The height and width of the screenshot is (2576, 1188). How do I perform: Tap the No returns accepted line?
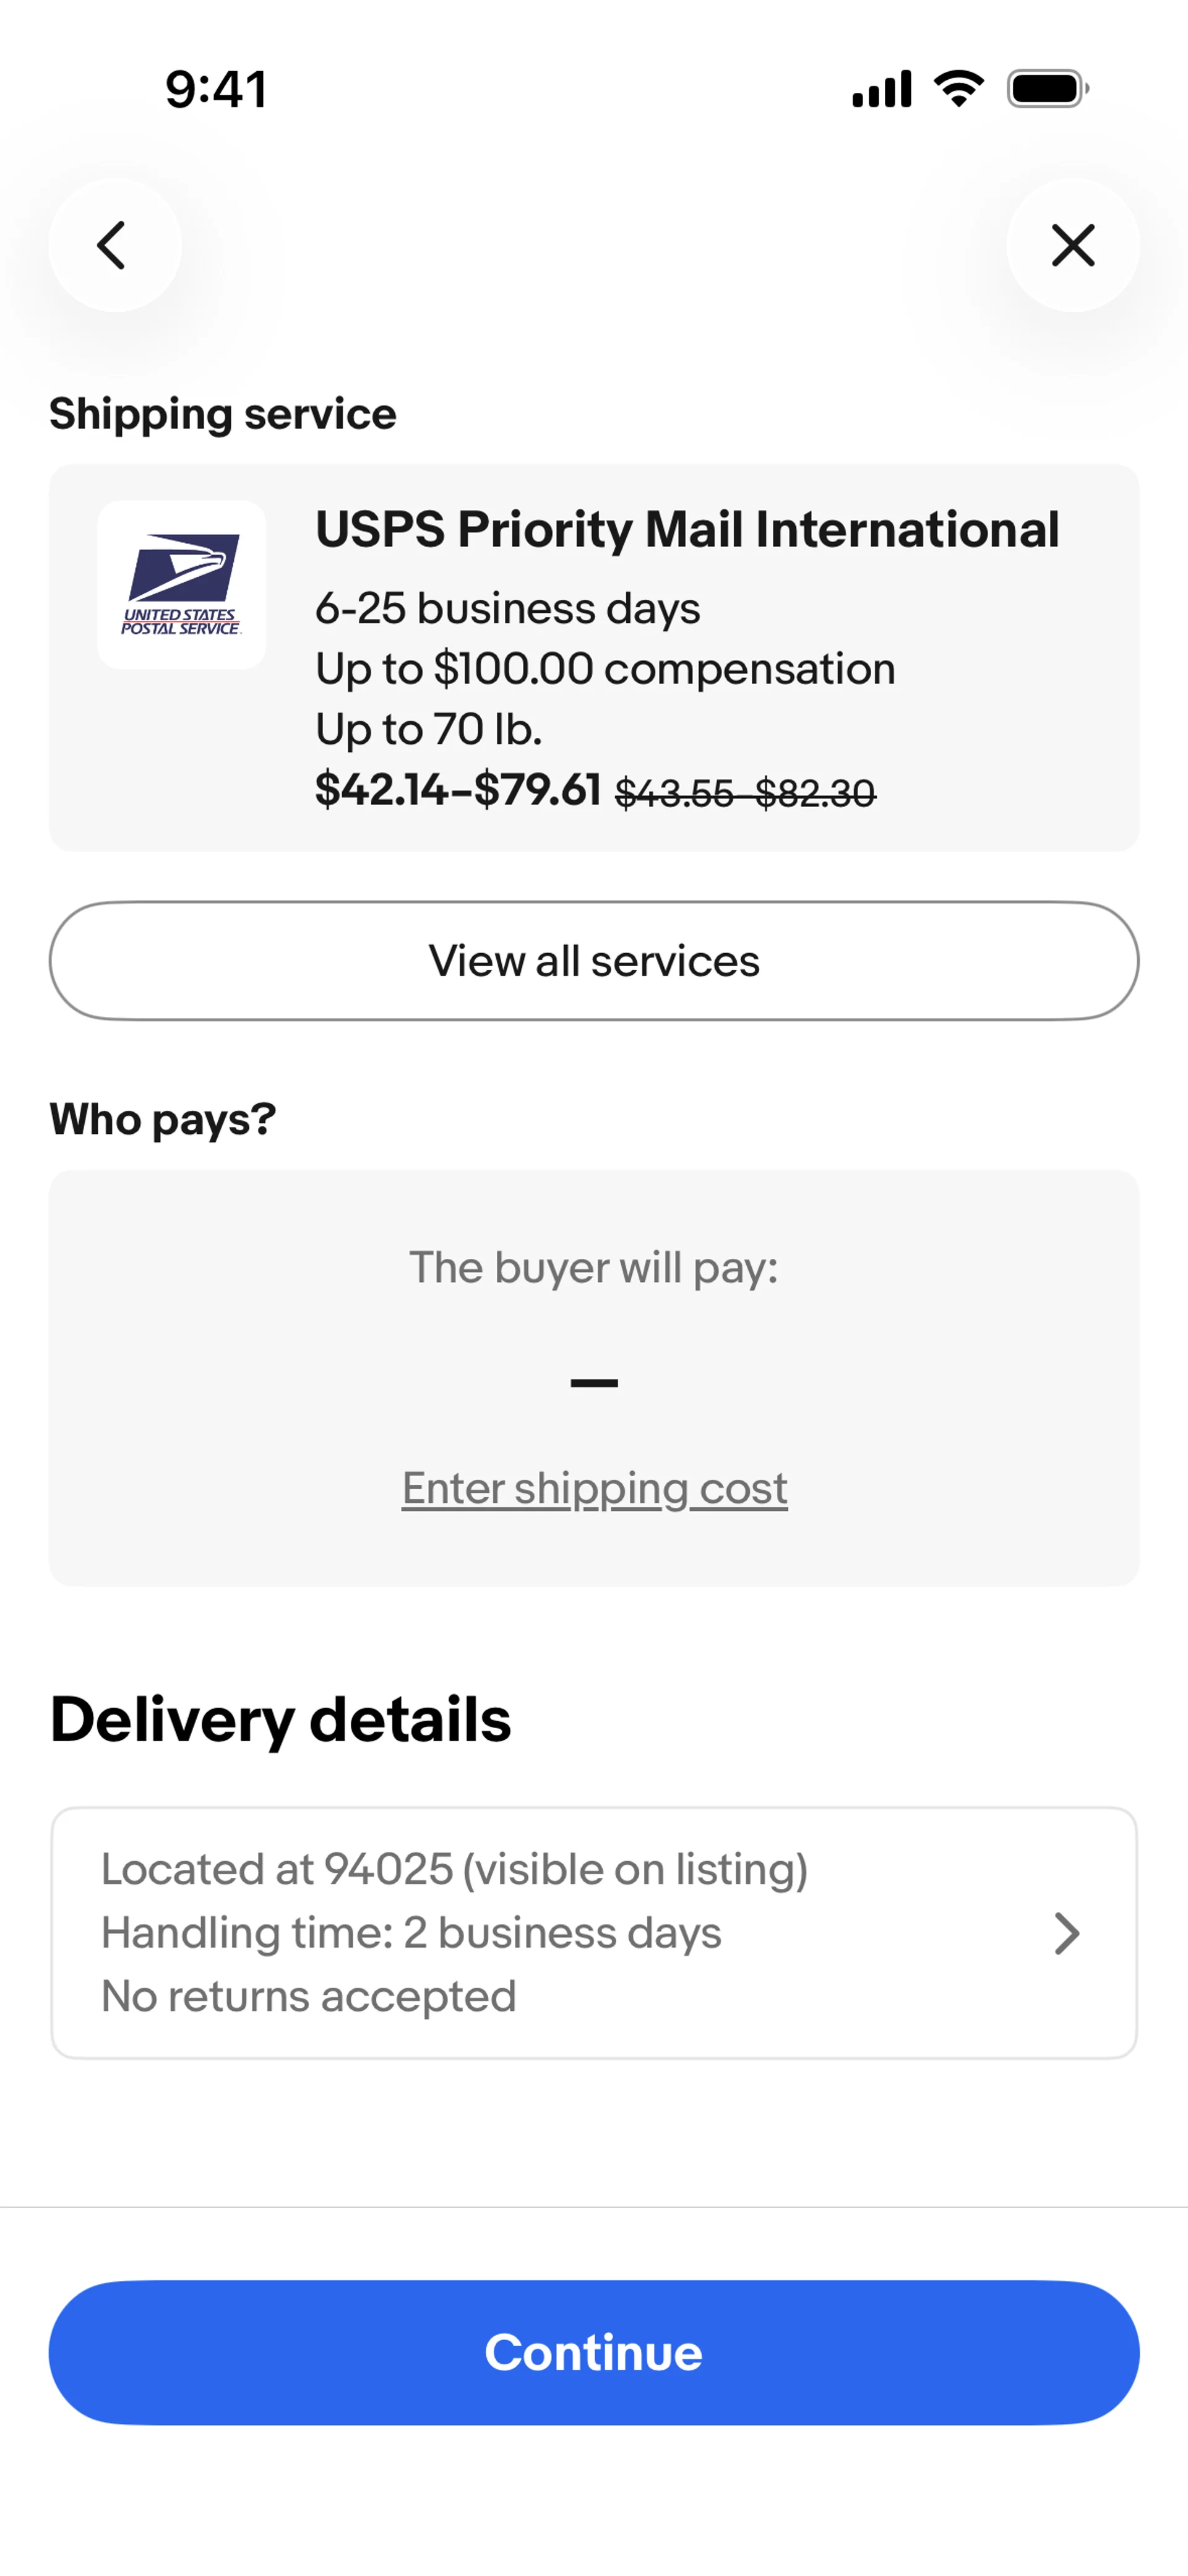[309, 1996]
